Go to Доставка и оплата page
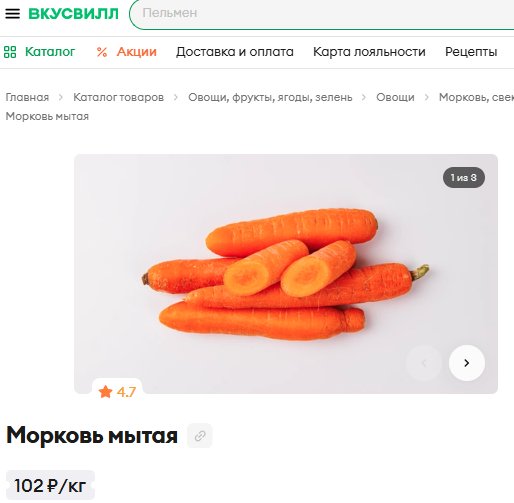Image resolution: width=514 pixels, height=503 pixels. click(x=235, y=52)
